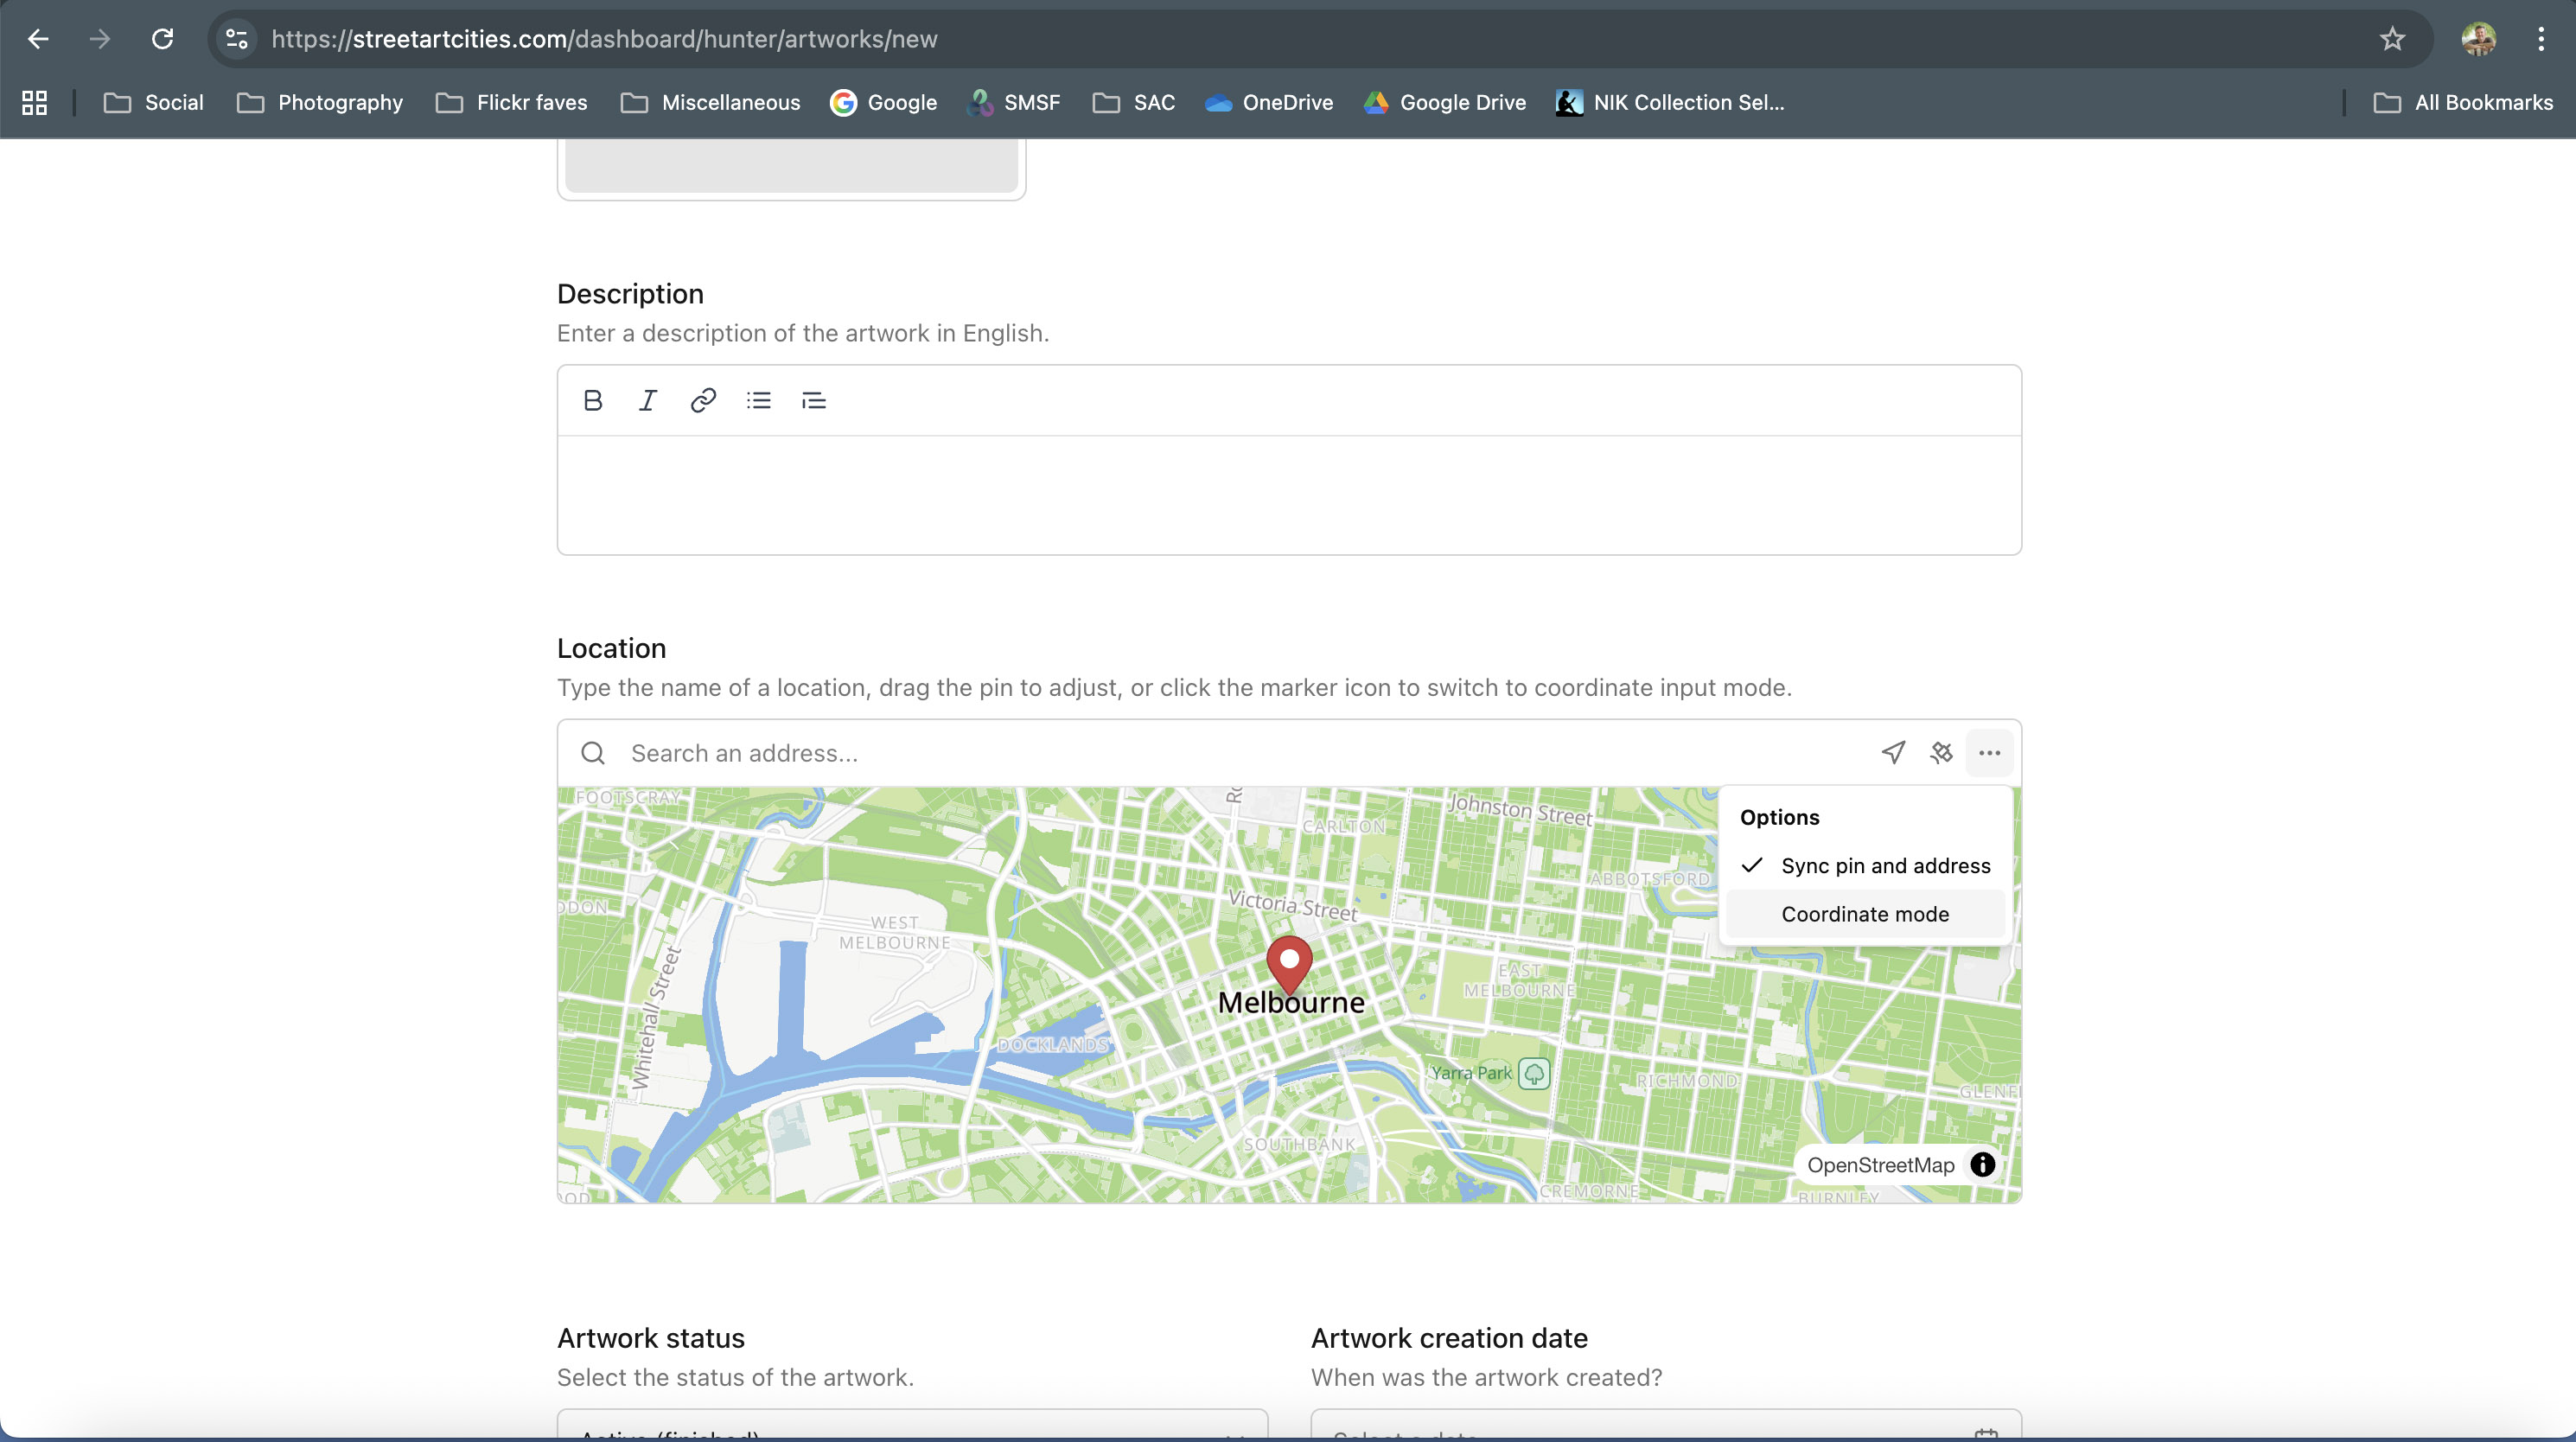
Task: Use my current location arrow icon
Action: click(x=1893, y=752)
